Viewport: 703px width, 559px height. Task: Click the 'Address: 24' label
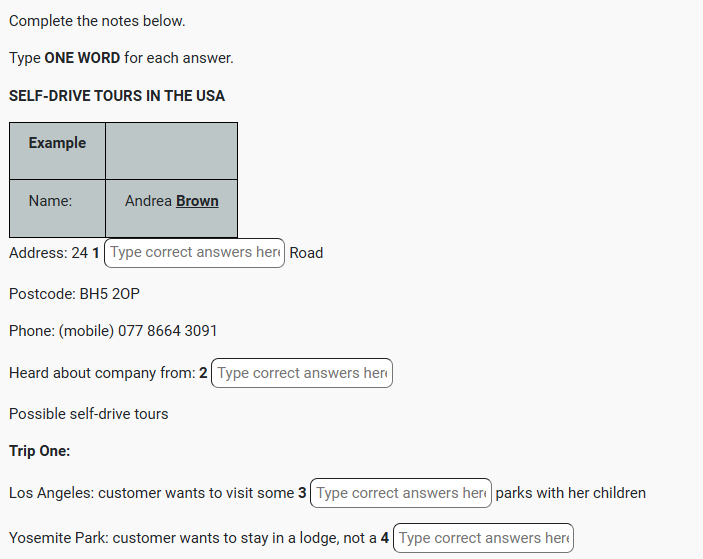tap(48, 253)
